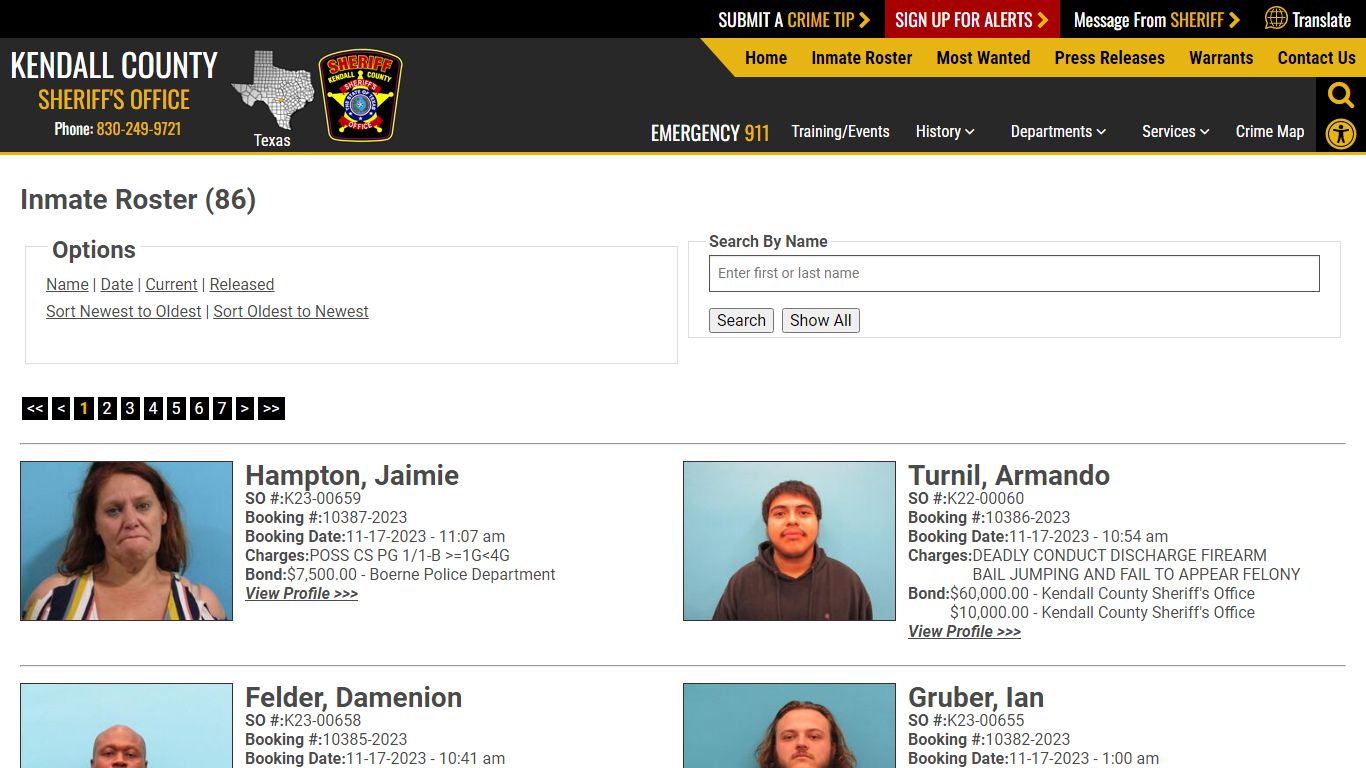Click the EMERGENCY 911 text
This screenshot has width=1366, height=768.
710,133
